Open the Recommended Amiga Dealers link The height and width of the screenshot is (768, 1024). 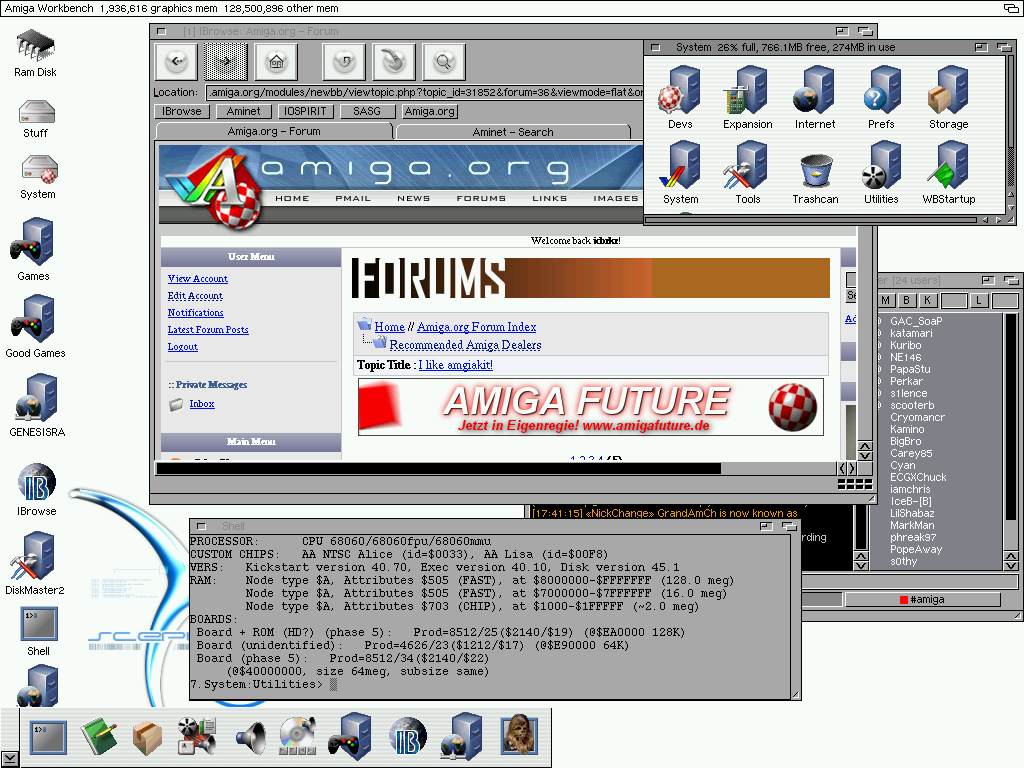[x=465, y=345]
